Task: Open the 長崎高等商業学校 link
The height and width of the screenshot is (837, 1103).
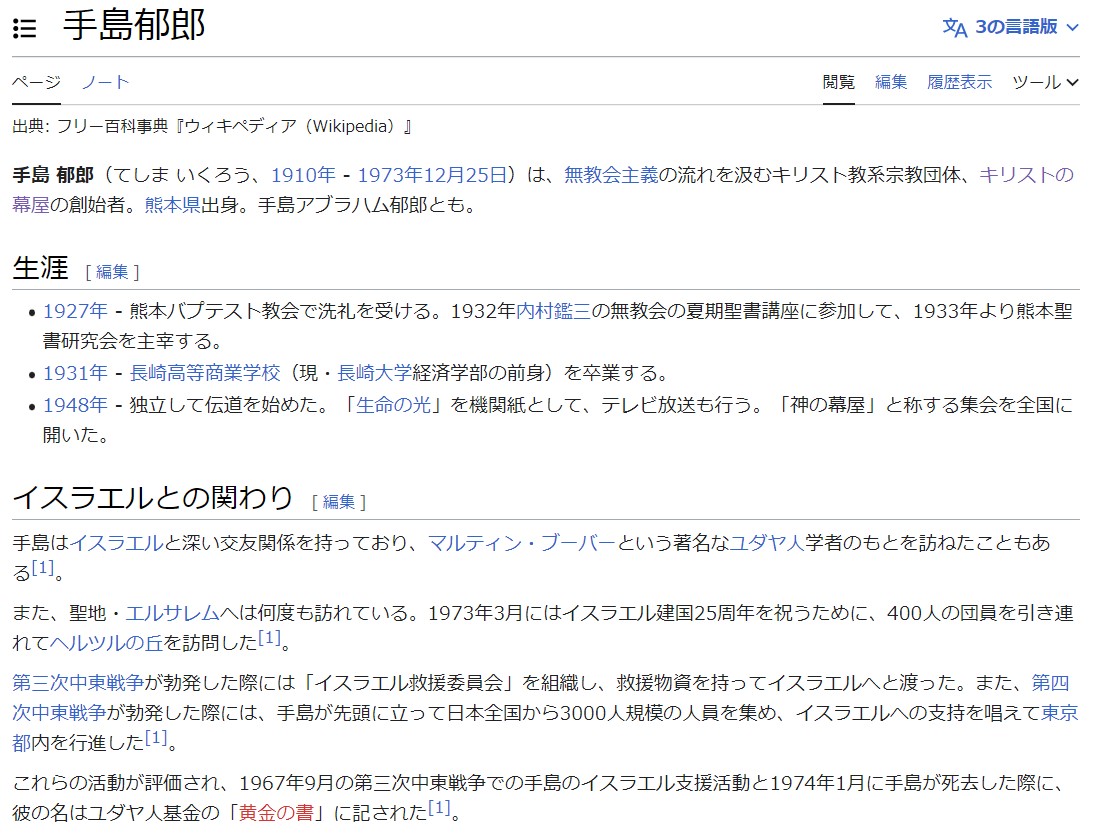Action: (205, 373)
